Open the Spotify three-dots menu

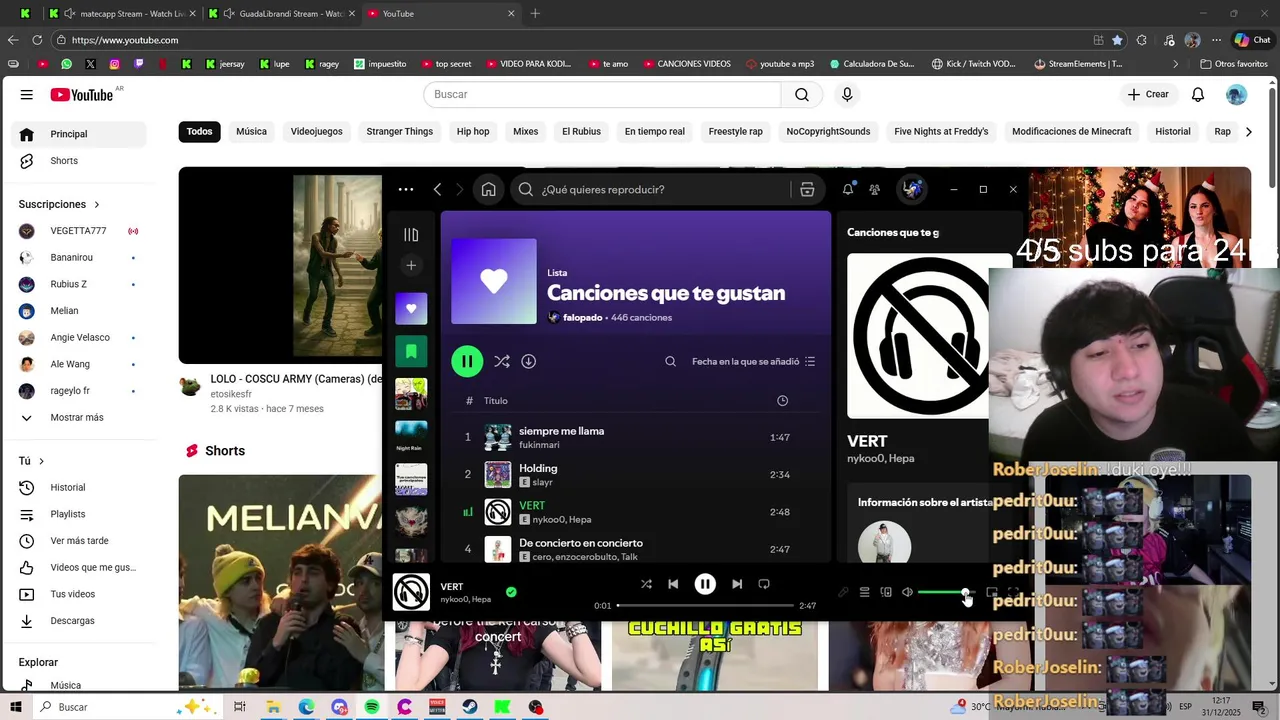click(406, 189)
